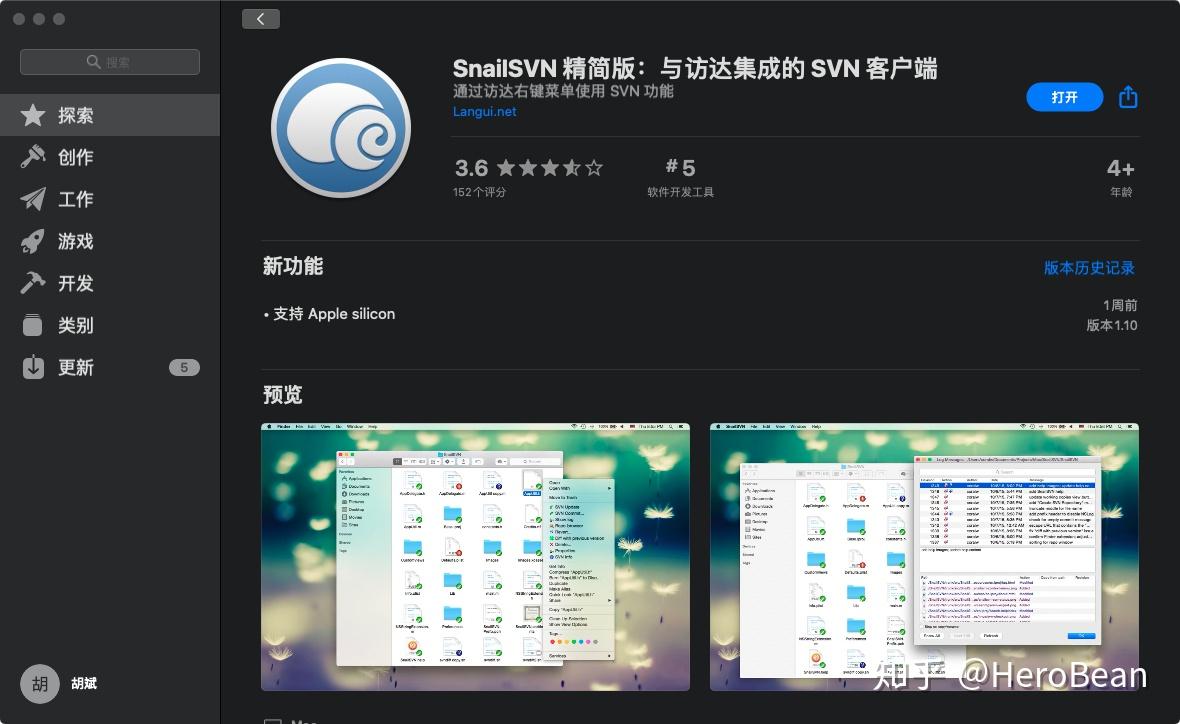The height and width of the screenshot is (724, 1180).
Task: Open the 类别 sidebar icon
Action: 32,325
